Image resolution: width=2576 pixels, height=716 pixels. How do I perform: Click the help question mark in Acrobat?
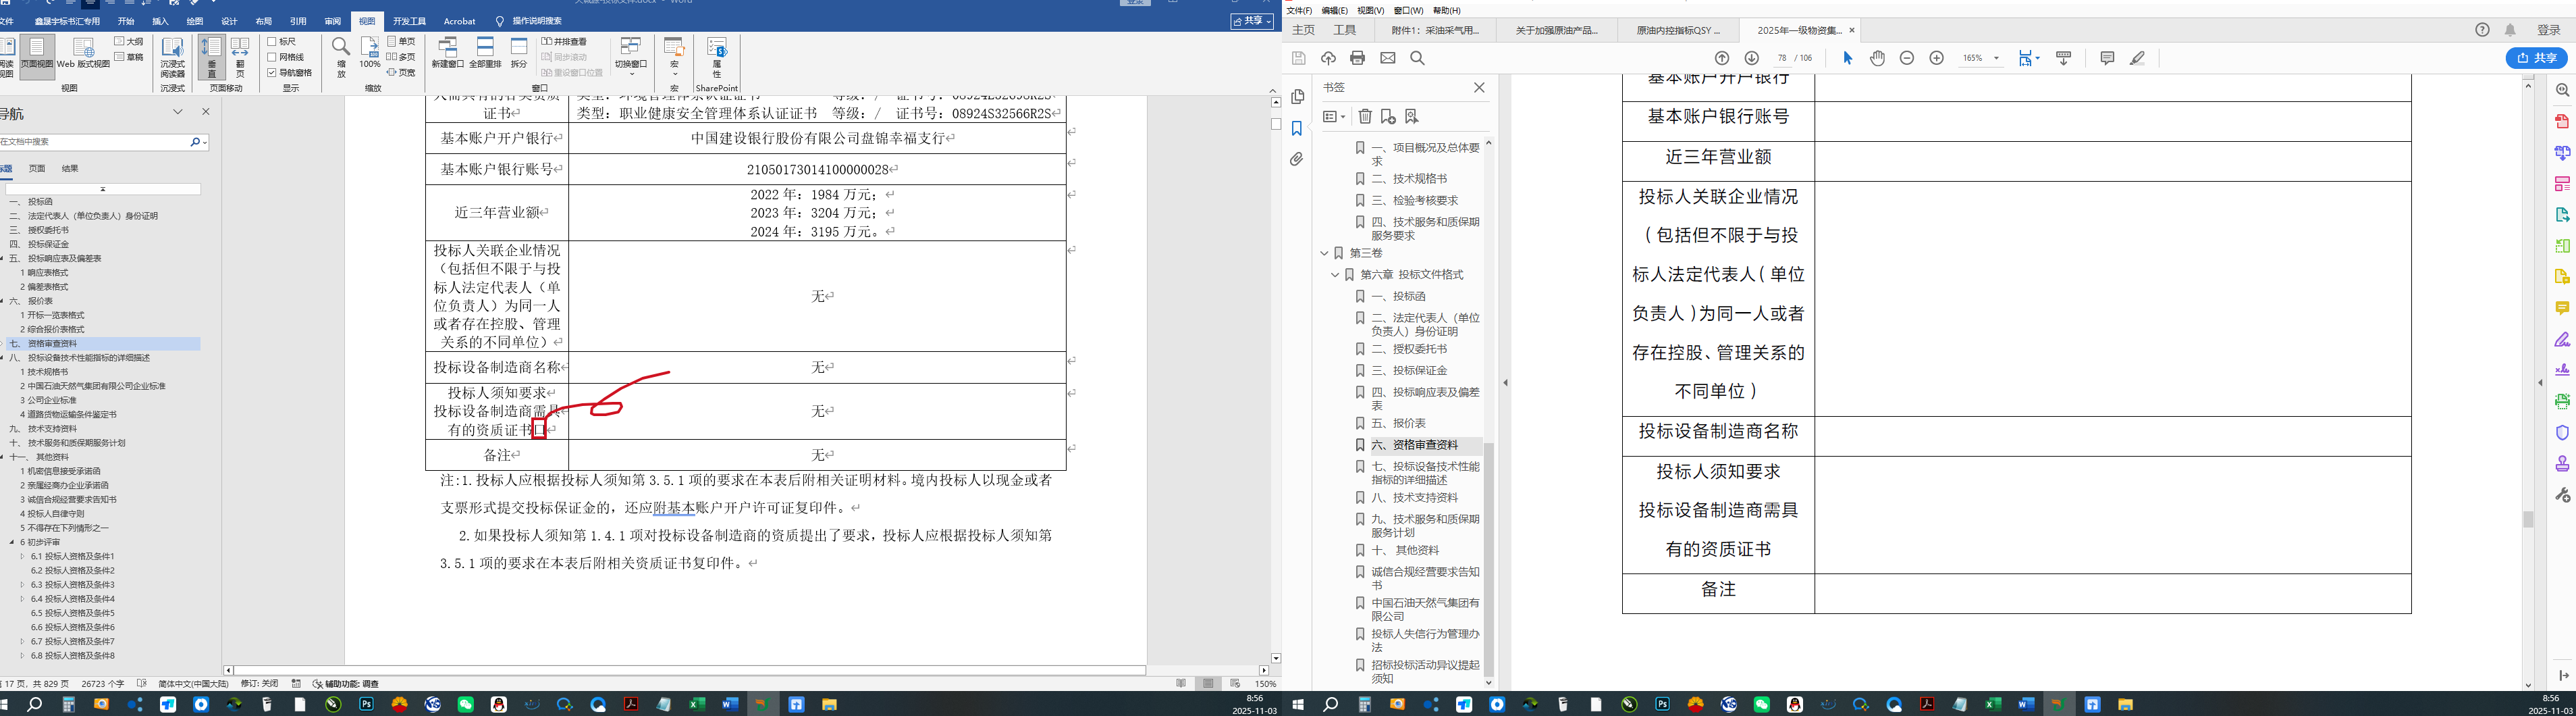pos(2482,30)
